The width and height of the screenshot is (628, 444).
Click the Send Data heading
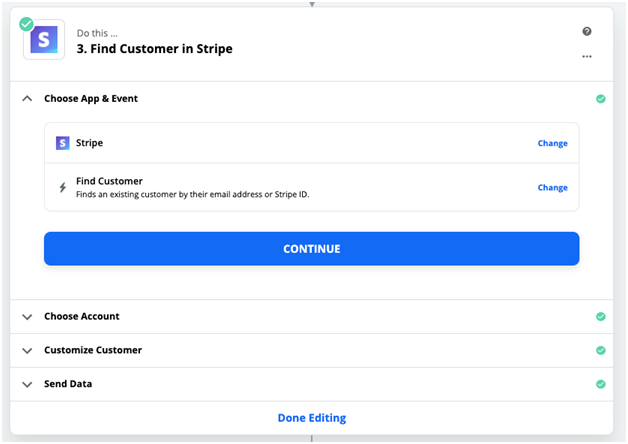(68, 384)
